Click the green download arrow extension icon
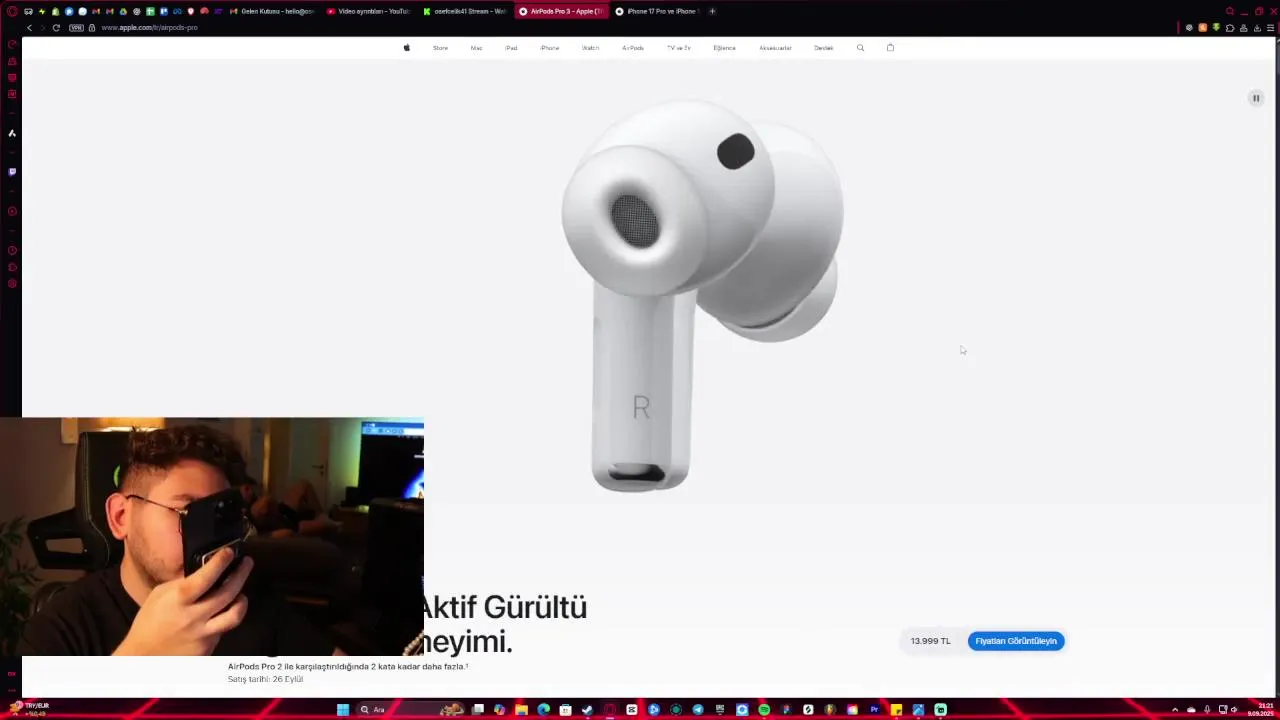Screen dimensions: 1280x720 (1216, 28)
